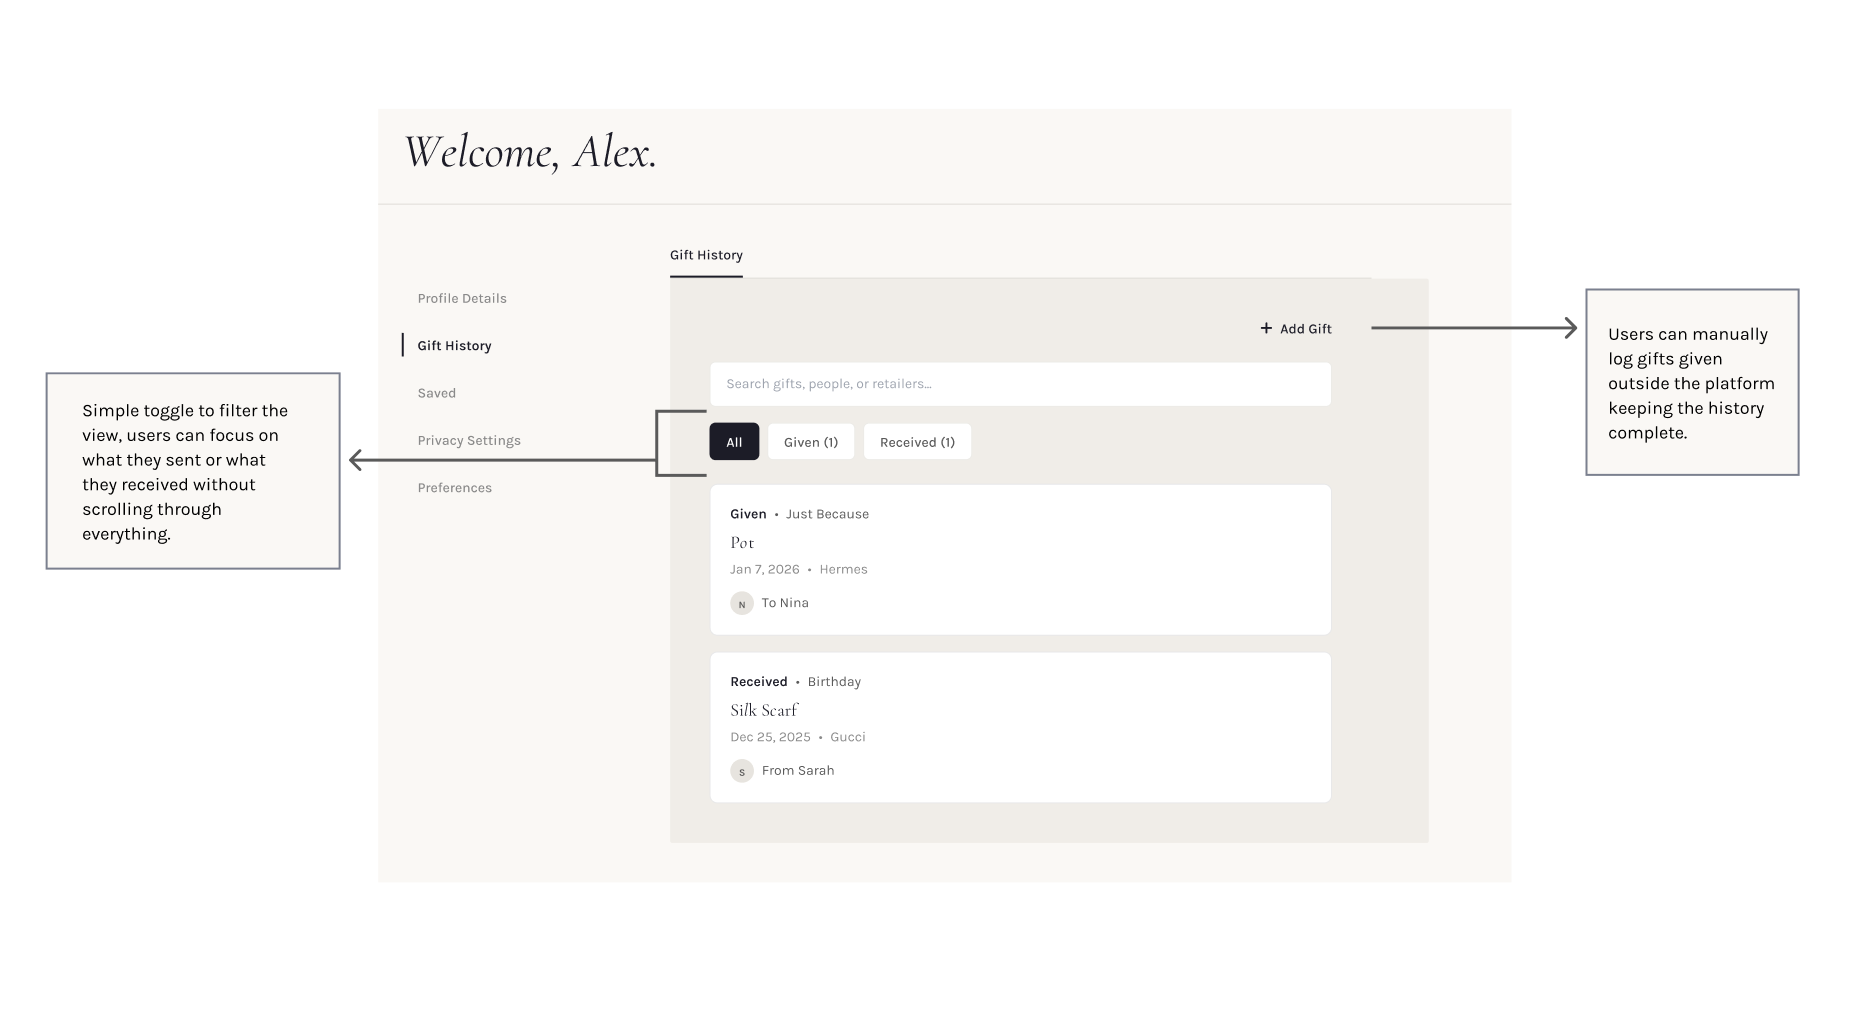Click the Add Gift button
Viewport: 1868px width, 1022px height.
coord(1296,328)
